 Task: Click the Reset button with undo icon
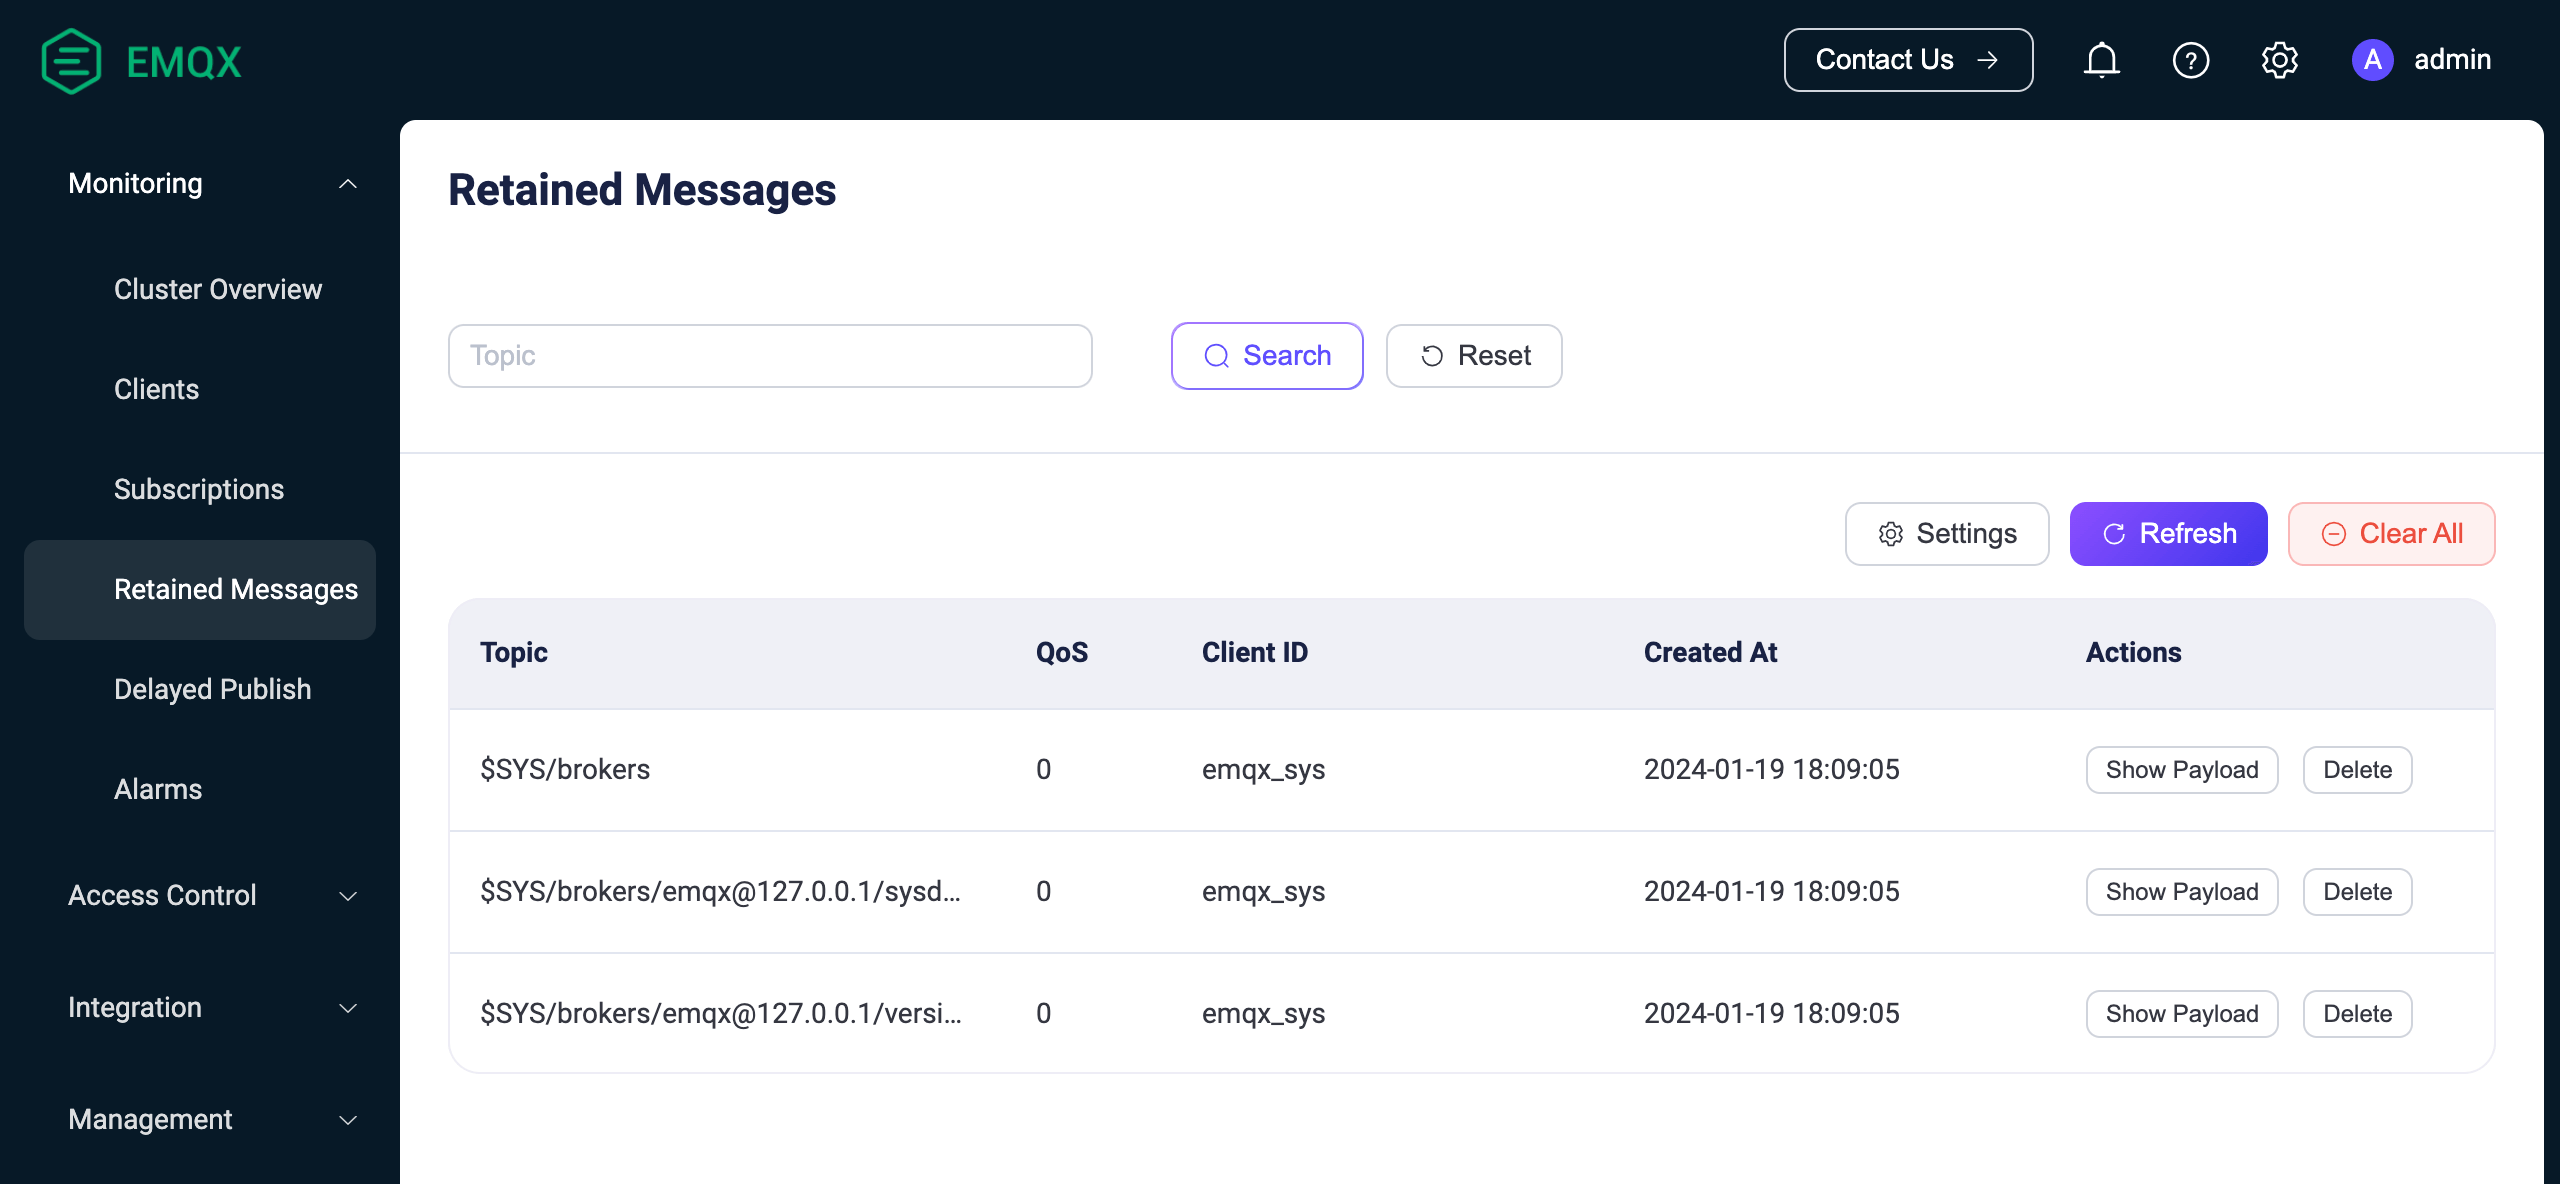pyautogui.click(x=1473, y=356)
